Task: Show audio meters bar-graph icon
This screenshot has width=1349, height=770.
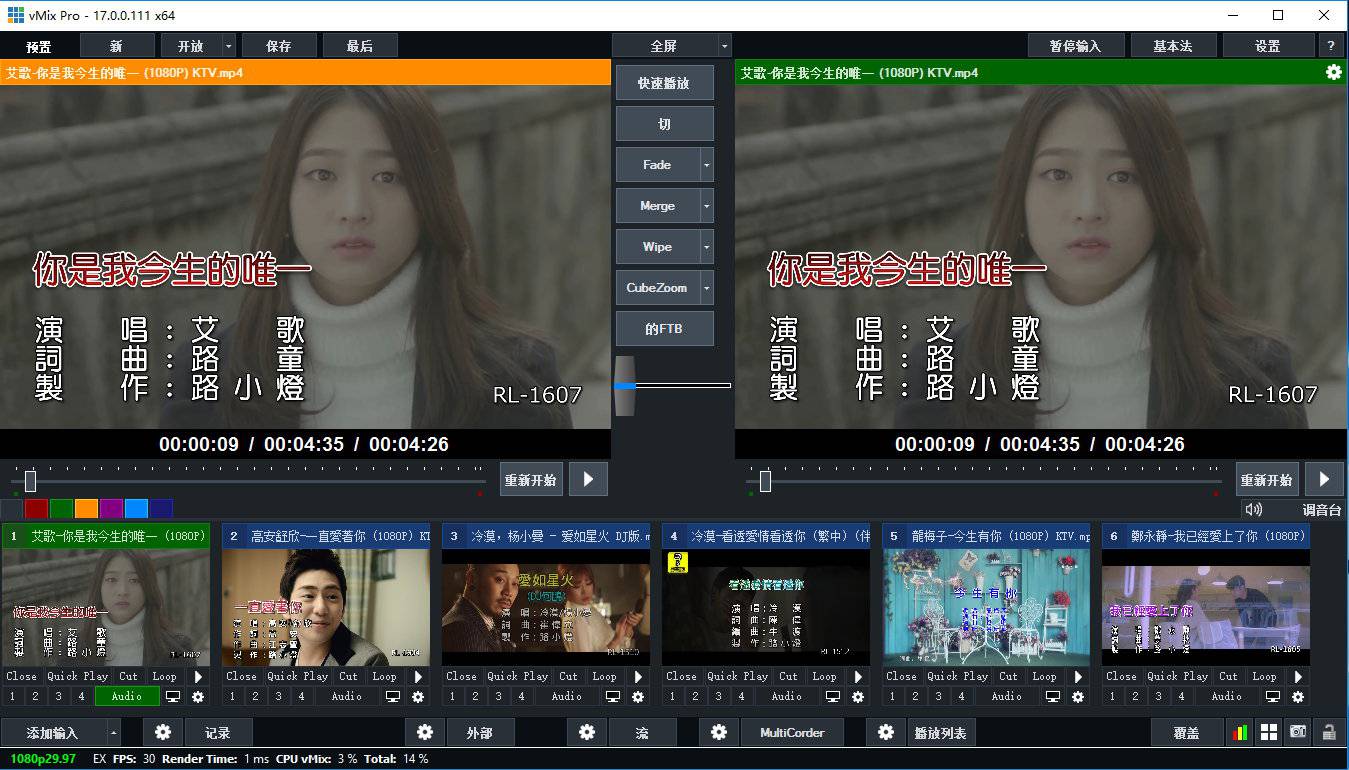Action: pyautogui.click(x=1240, y=733)
